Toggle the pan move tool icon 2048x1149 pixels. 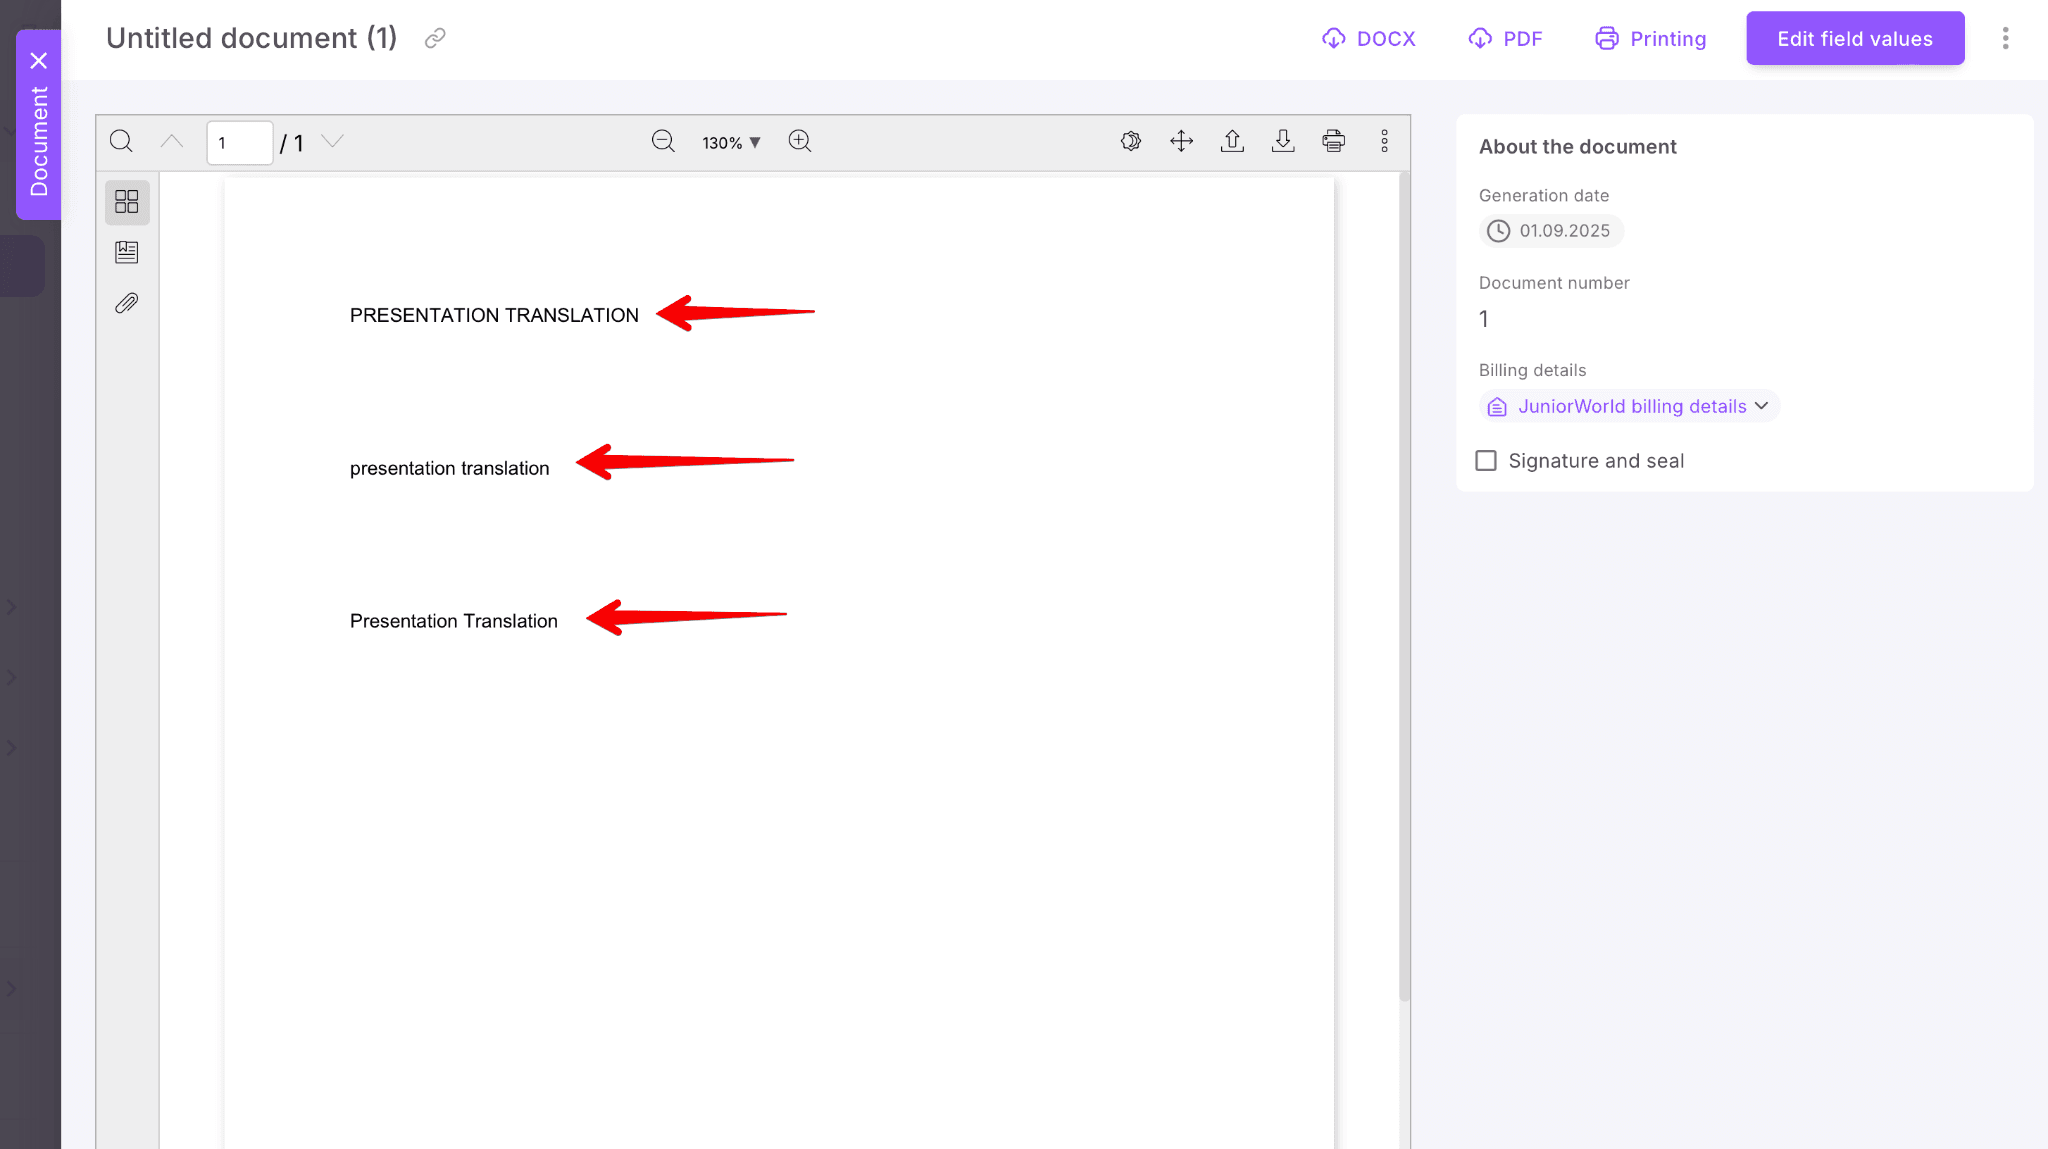tap(1181, 141)
